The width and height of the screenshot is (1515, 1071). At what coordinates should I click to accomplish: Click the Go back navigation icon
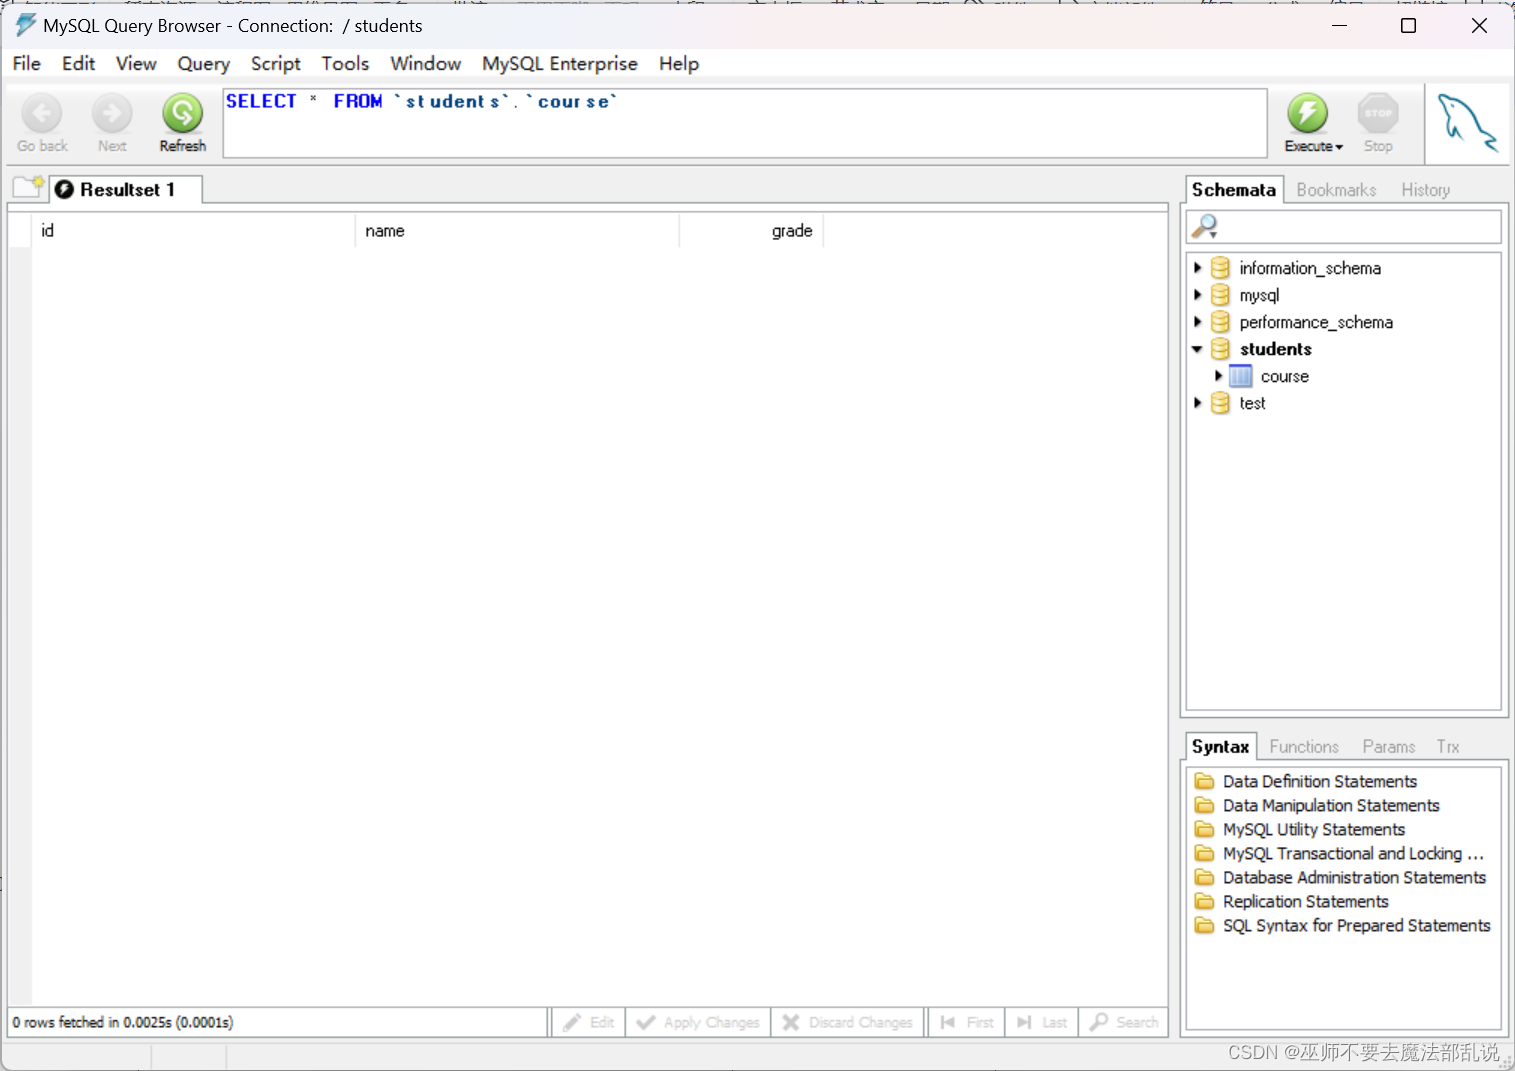[41, 115]
